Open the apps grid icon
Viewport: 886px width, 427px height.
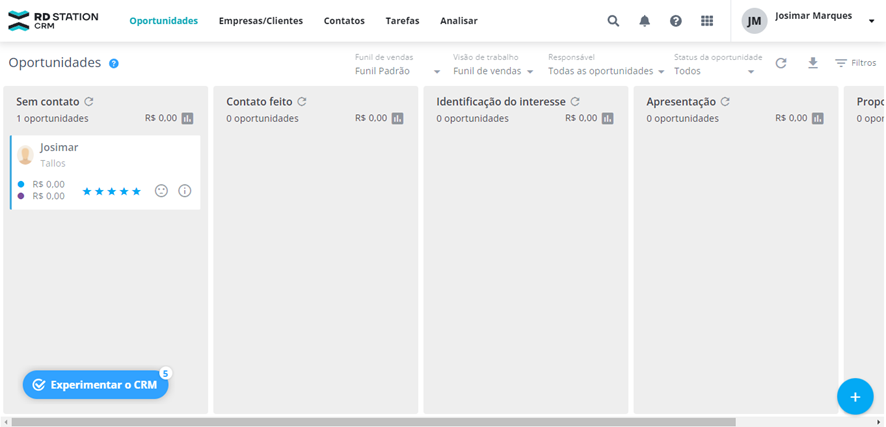click(x=707, y=21)
